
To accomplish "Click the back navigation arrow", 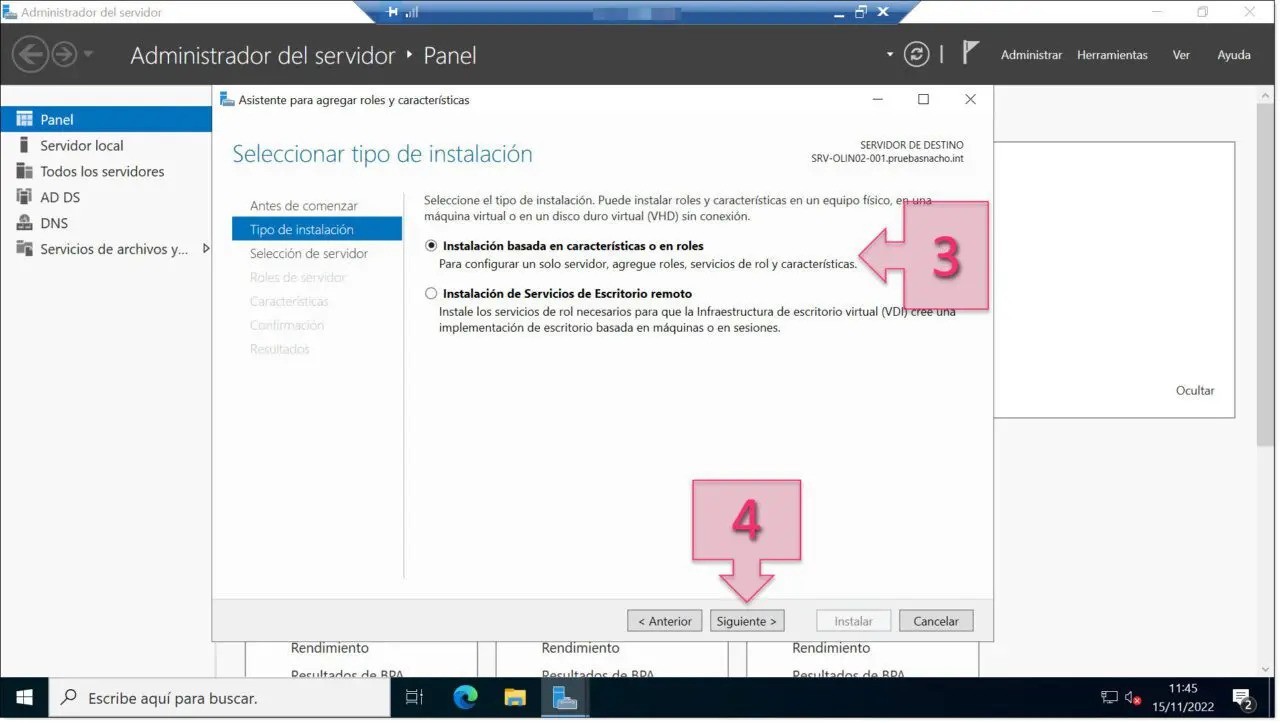I will pos(31,54).
